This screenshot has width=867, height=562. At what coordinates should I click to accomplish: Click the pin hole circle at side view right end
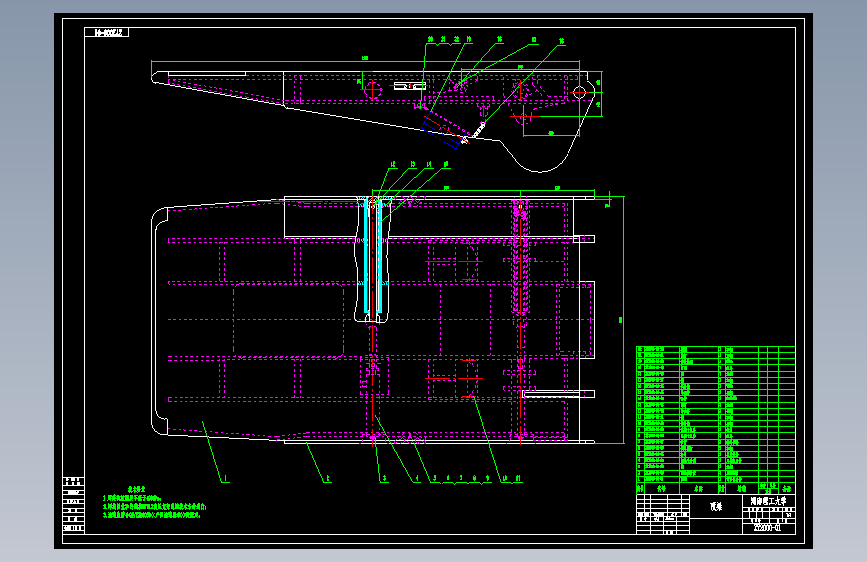point(579,92)
